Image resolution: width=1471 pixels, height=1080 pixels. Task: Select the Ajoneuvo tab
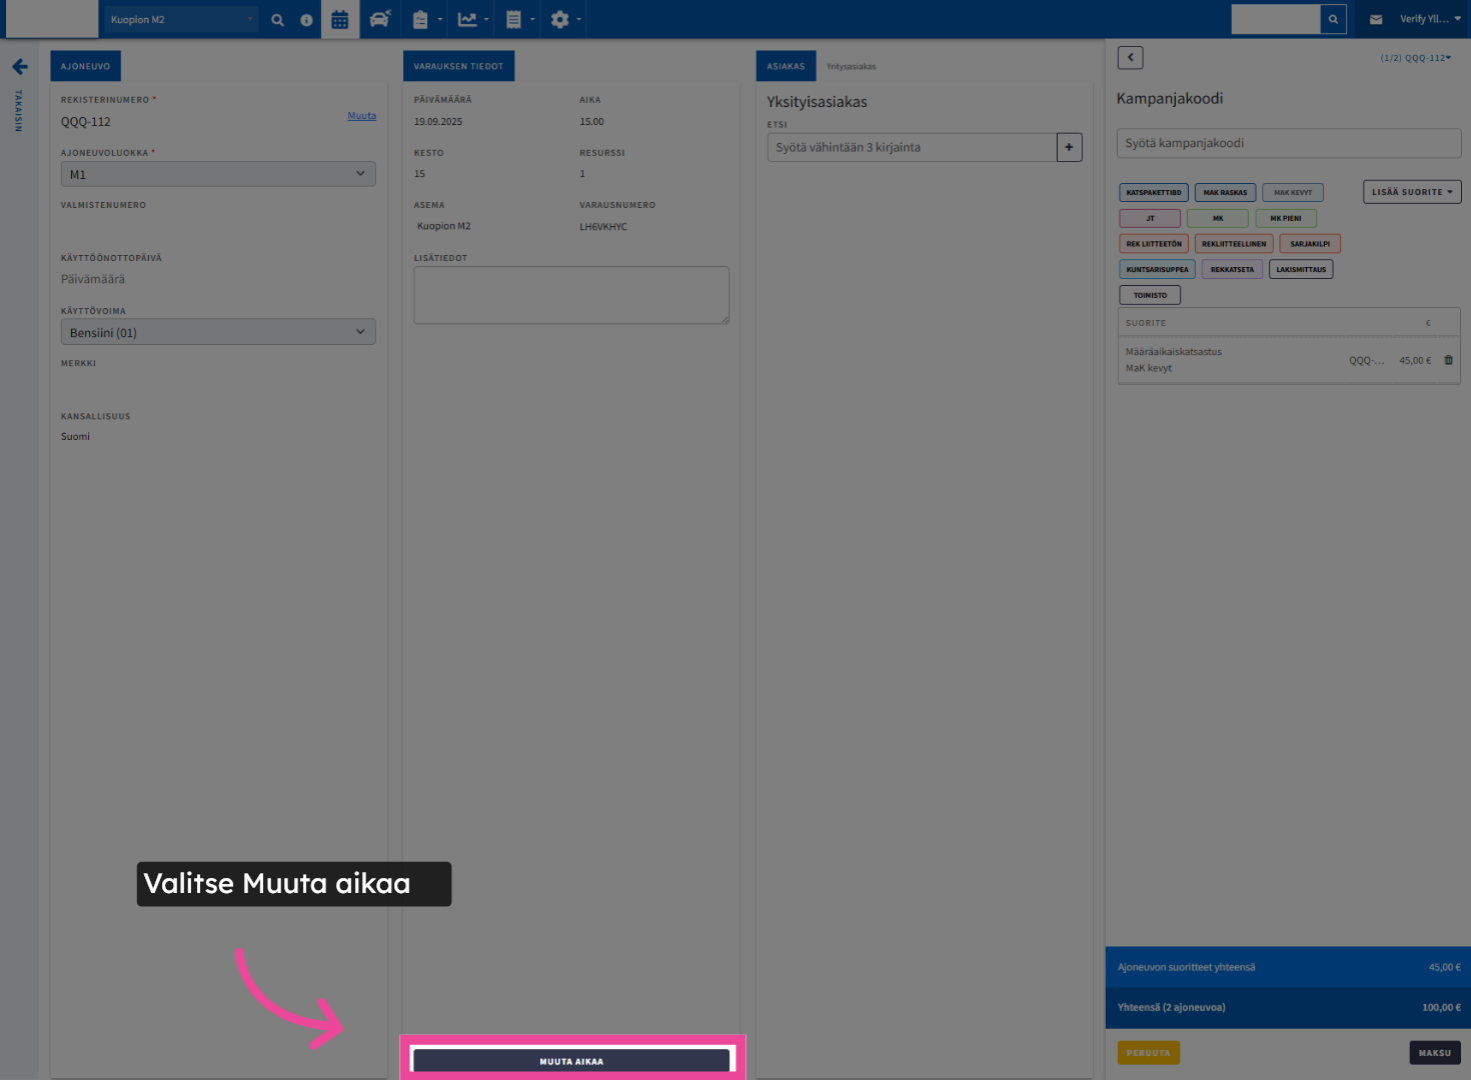tap(86, 66)
